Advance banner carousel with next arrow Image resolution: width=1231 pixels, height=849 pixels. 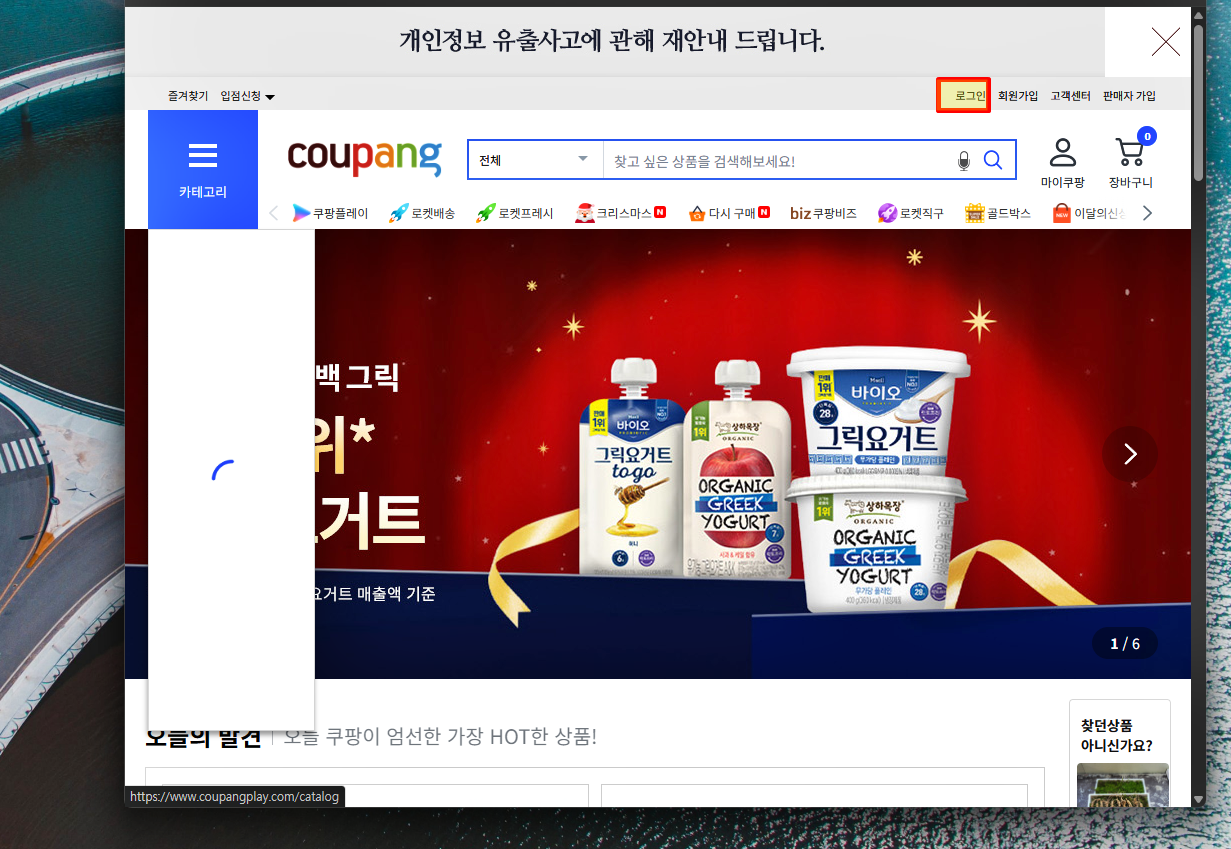[1130, 454]
